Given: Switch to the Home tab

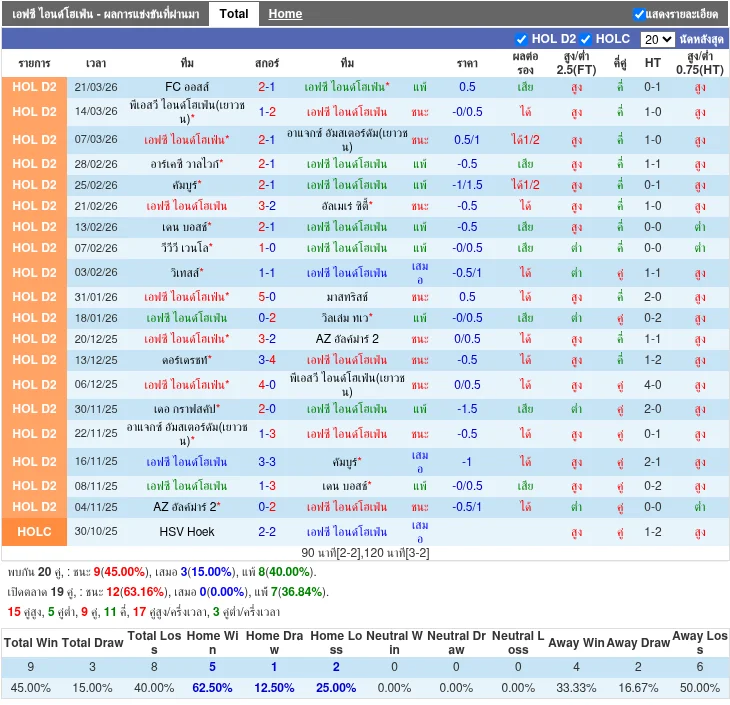Looking at the screenshot, I should (285, 14).
